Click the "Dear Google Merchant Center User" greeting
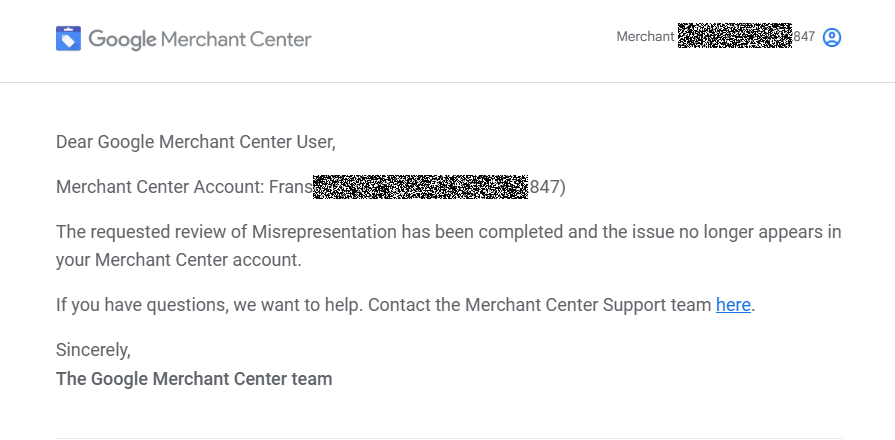This screenshot has width=895, height=440. click(196, 142)
